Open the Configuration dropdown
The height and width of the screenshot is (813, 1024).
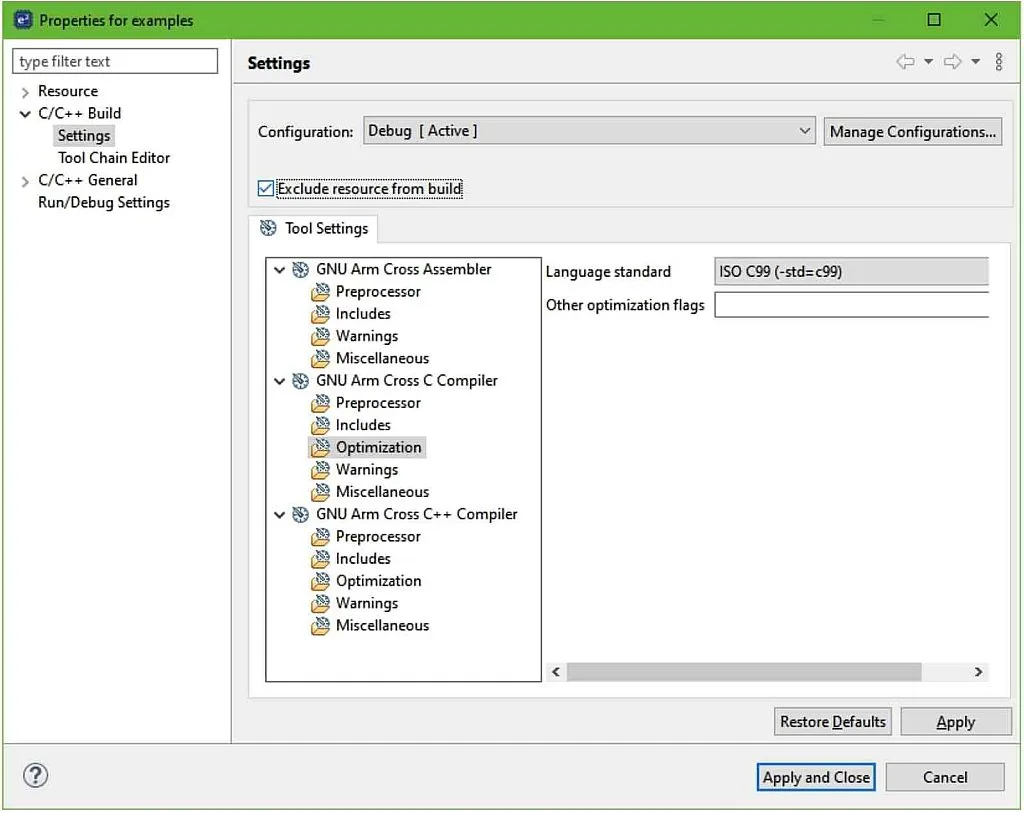(805, 130)
